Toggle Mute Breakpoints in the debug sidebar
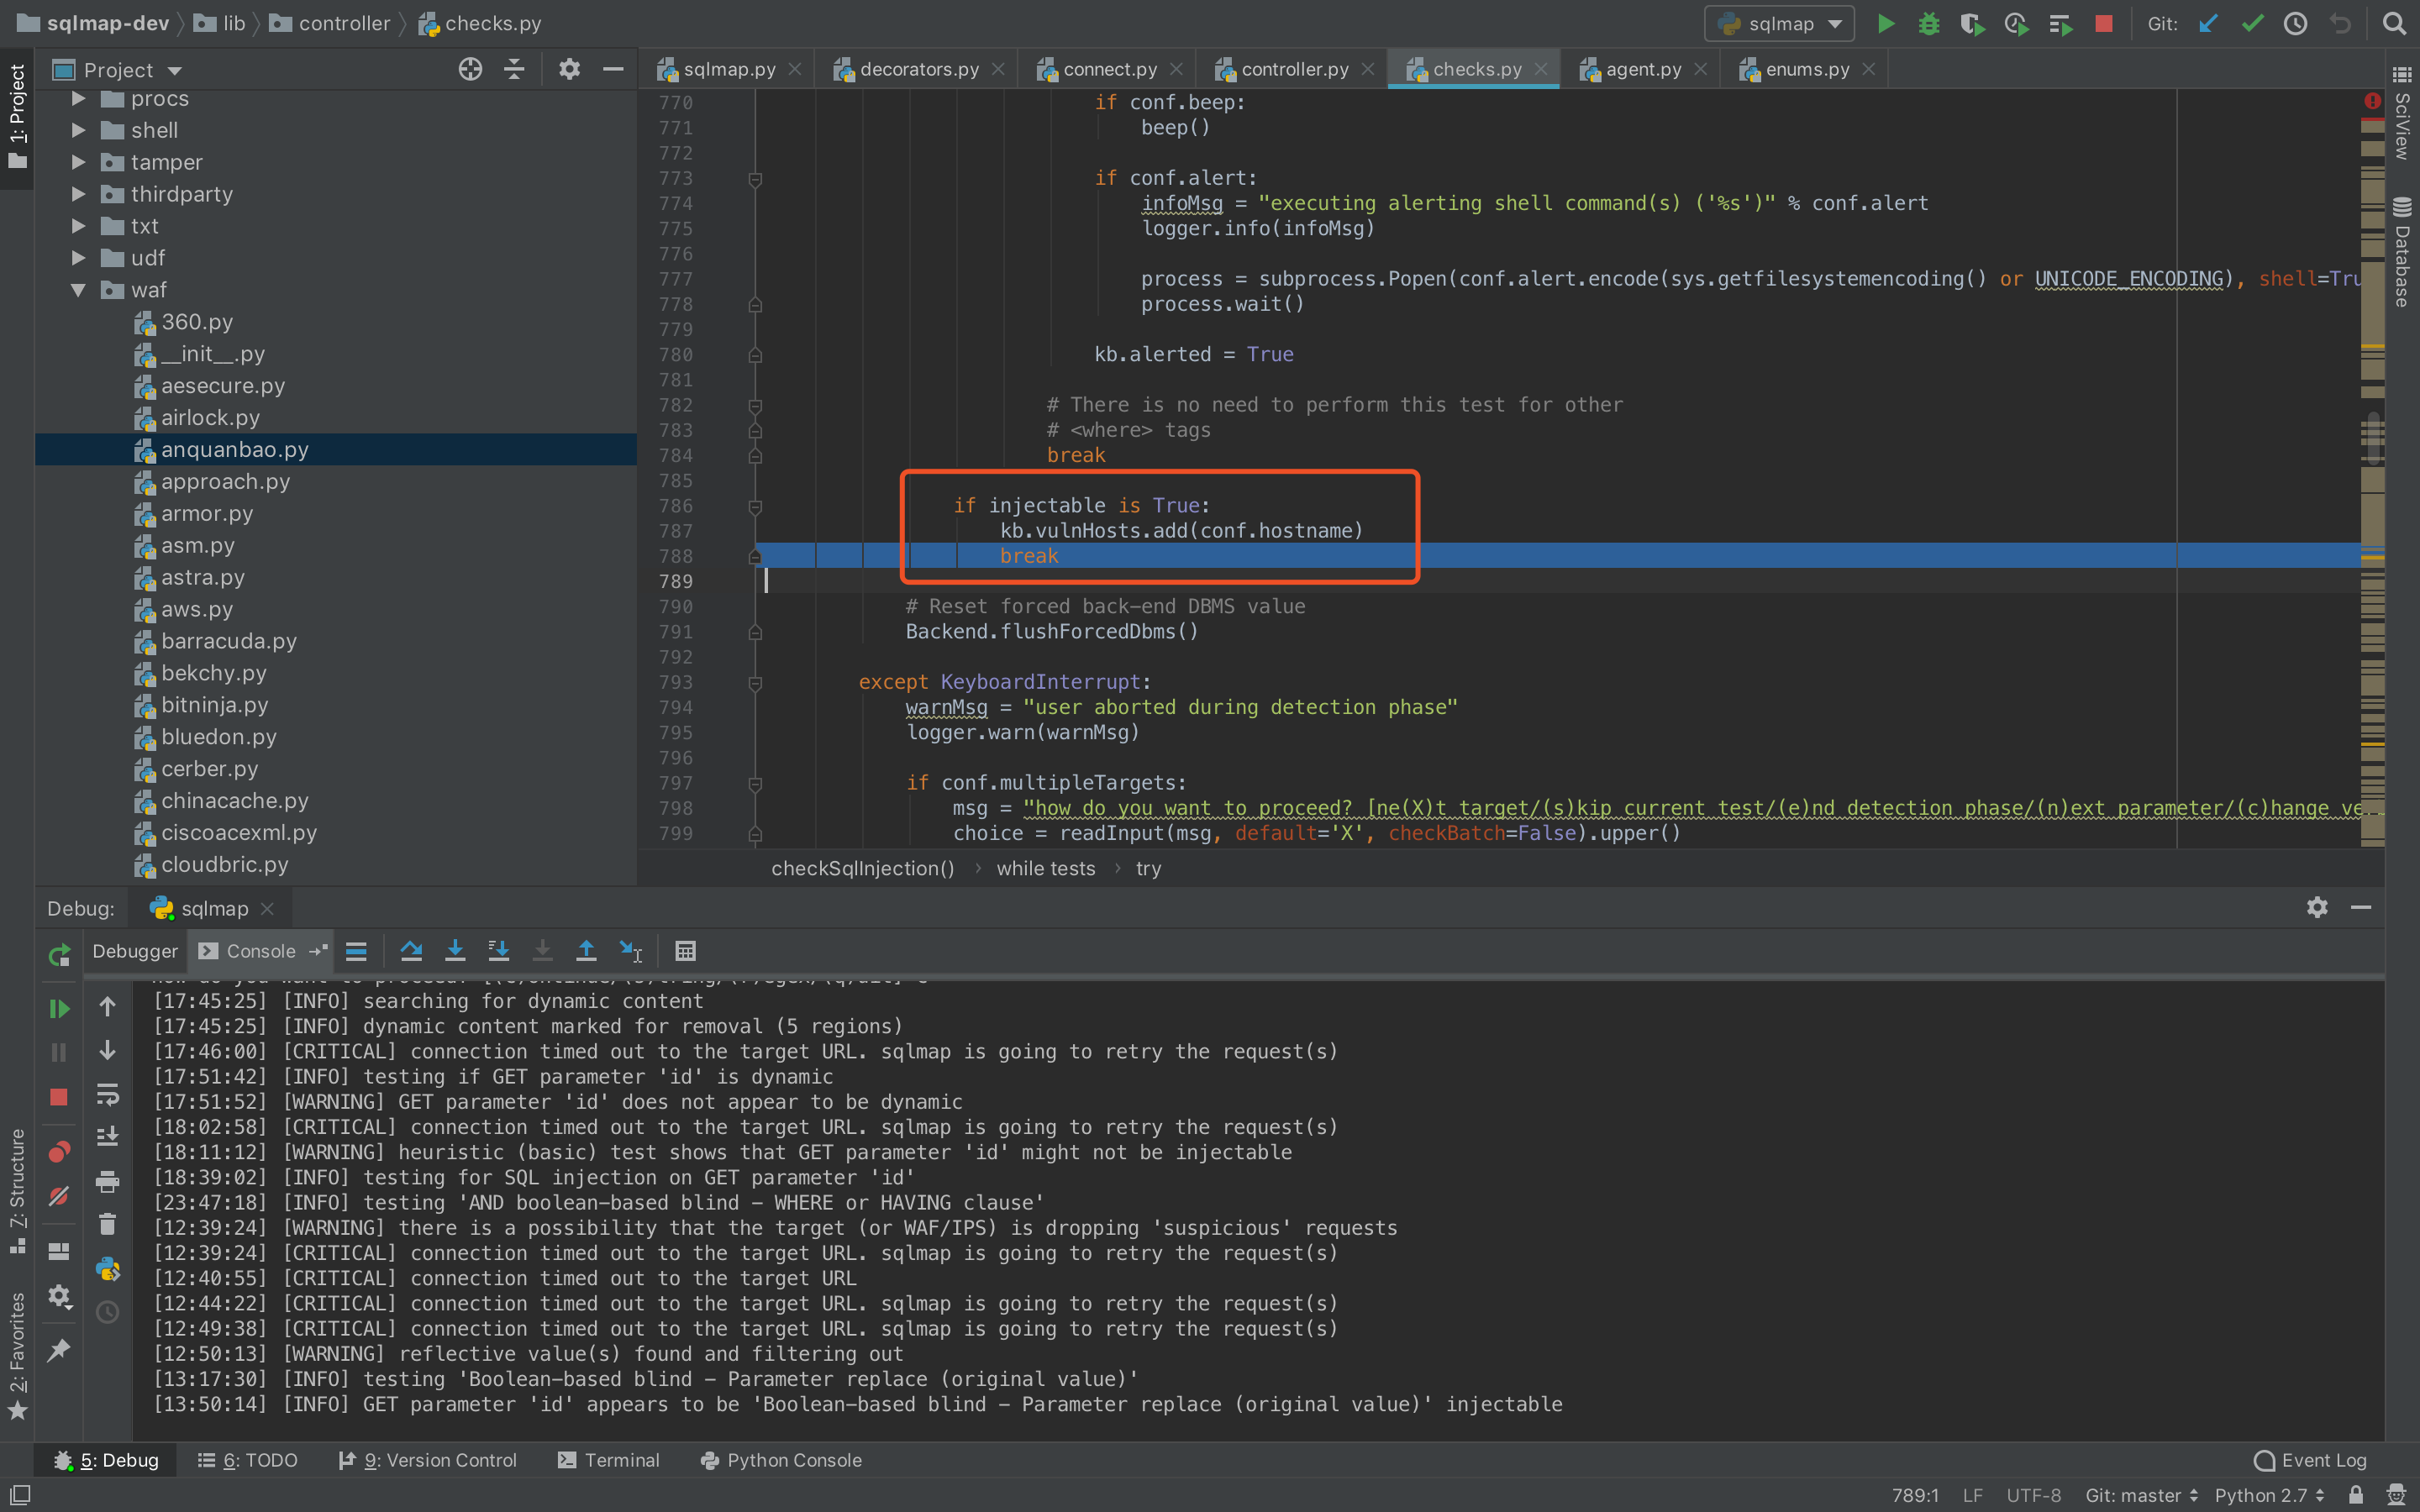Viewport: 2420px width, 1512px height. (59, 1196)
